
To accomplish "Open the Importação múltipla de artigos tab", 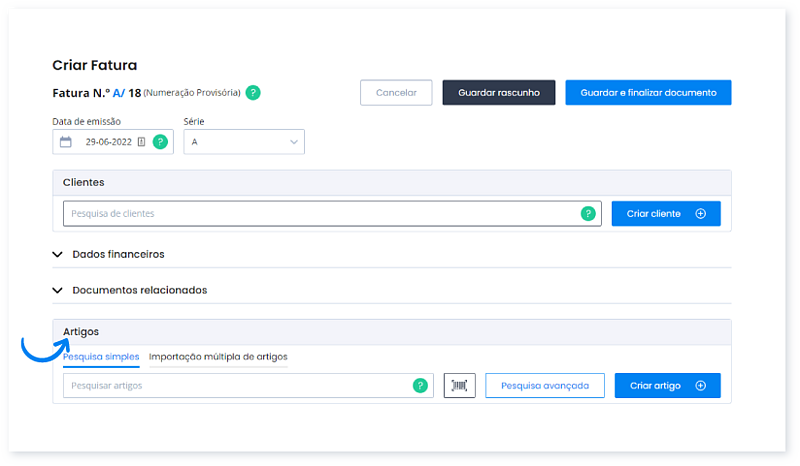I will point(218,357).
